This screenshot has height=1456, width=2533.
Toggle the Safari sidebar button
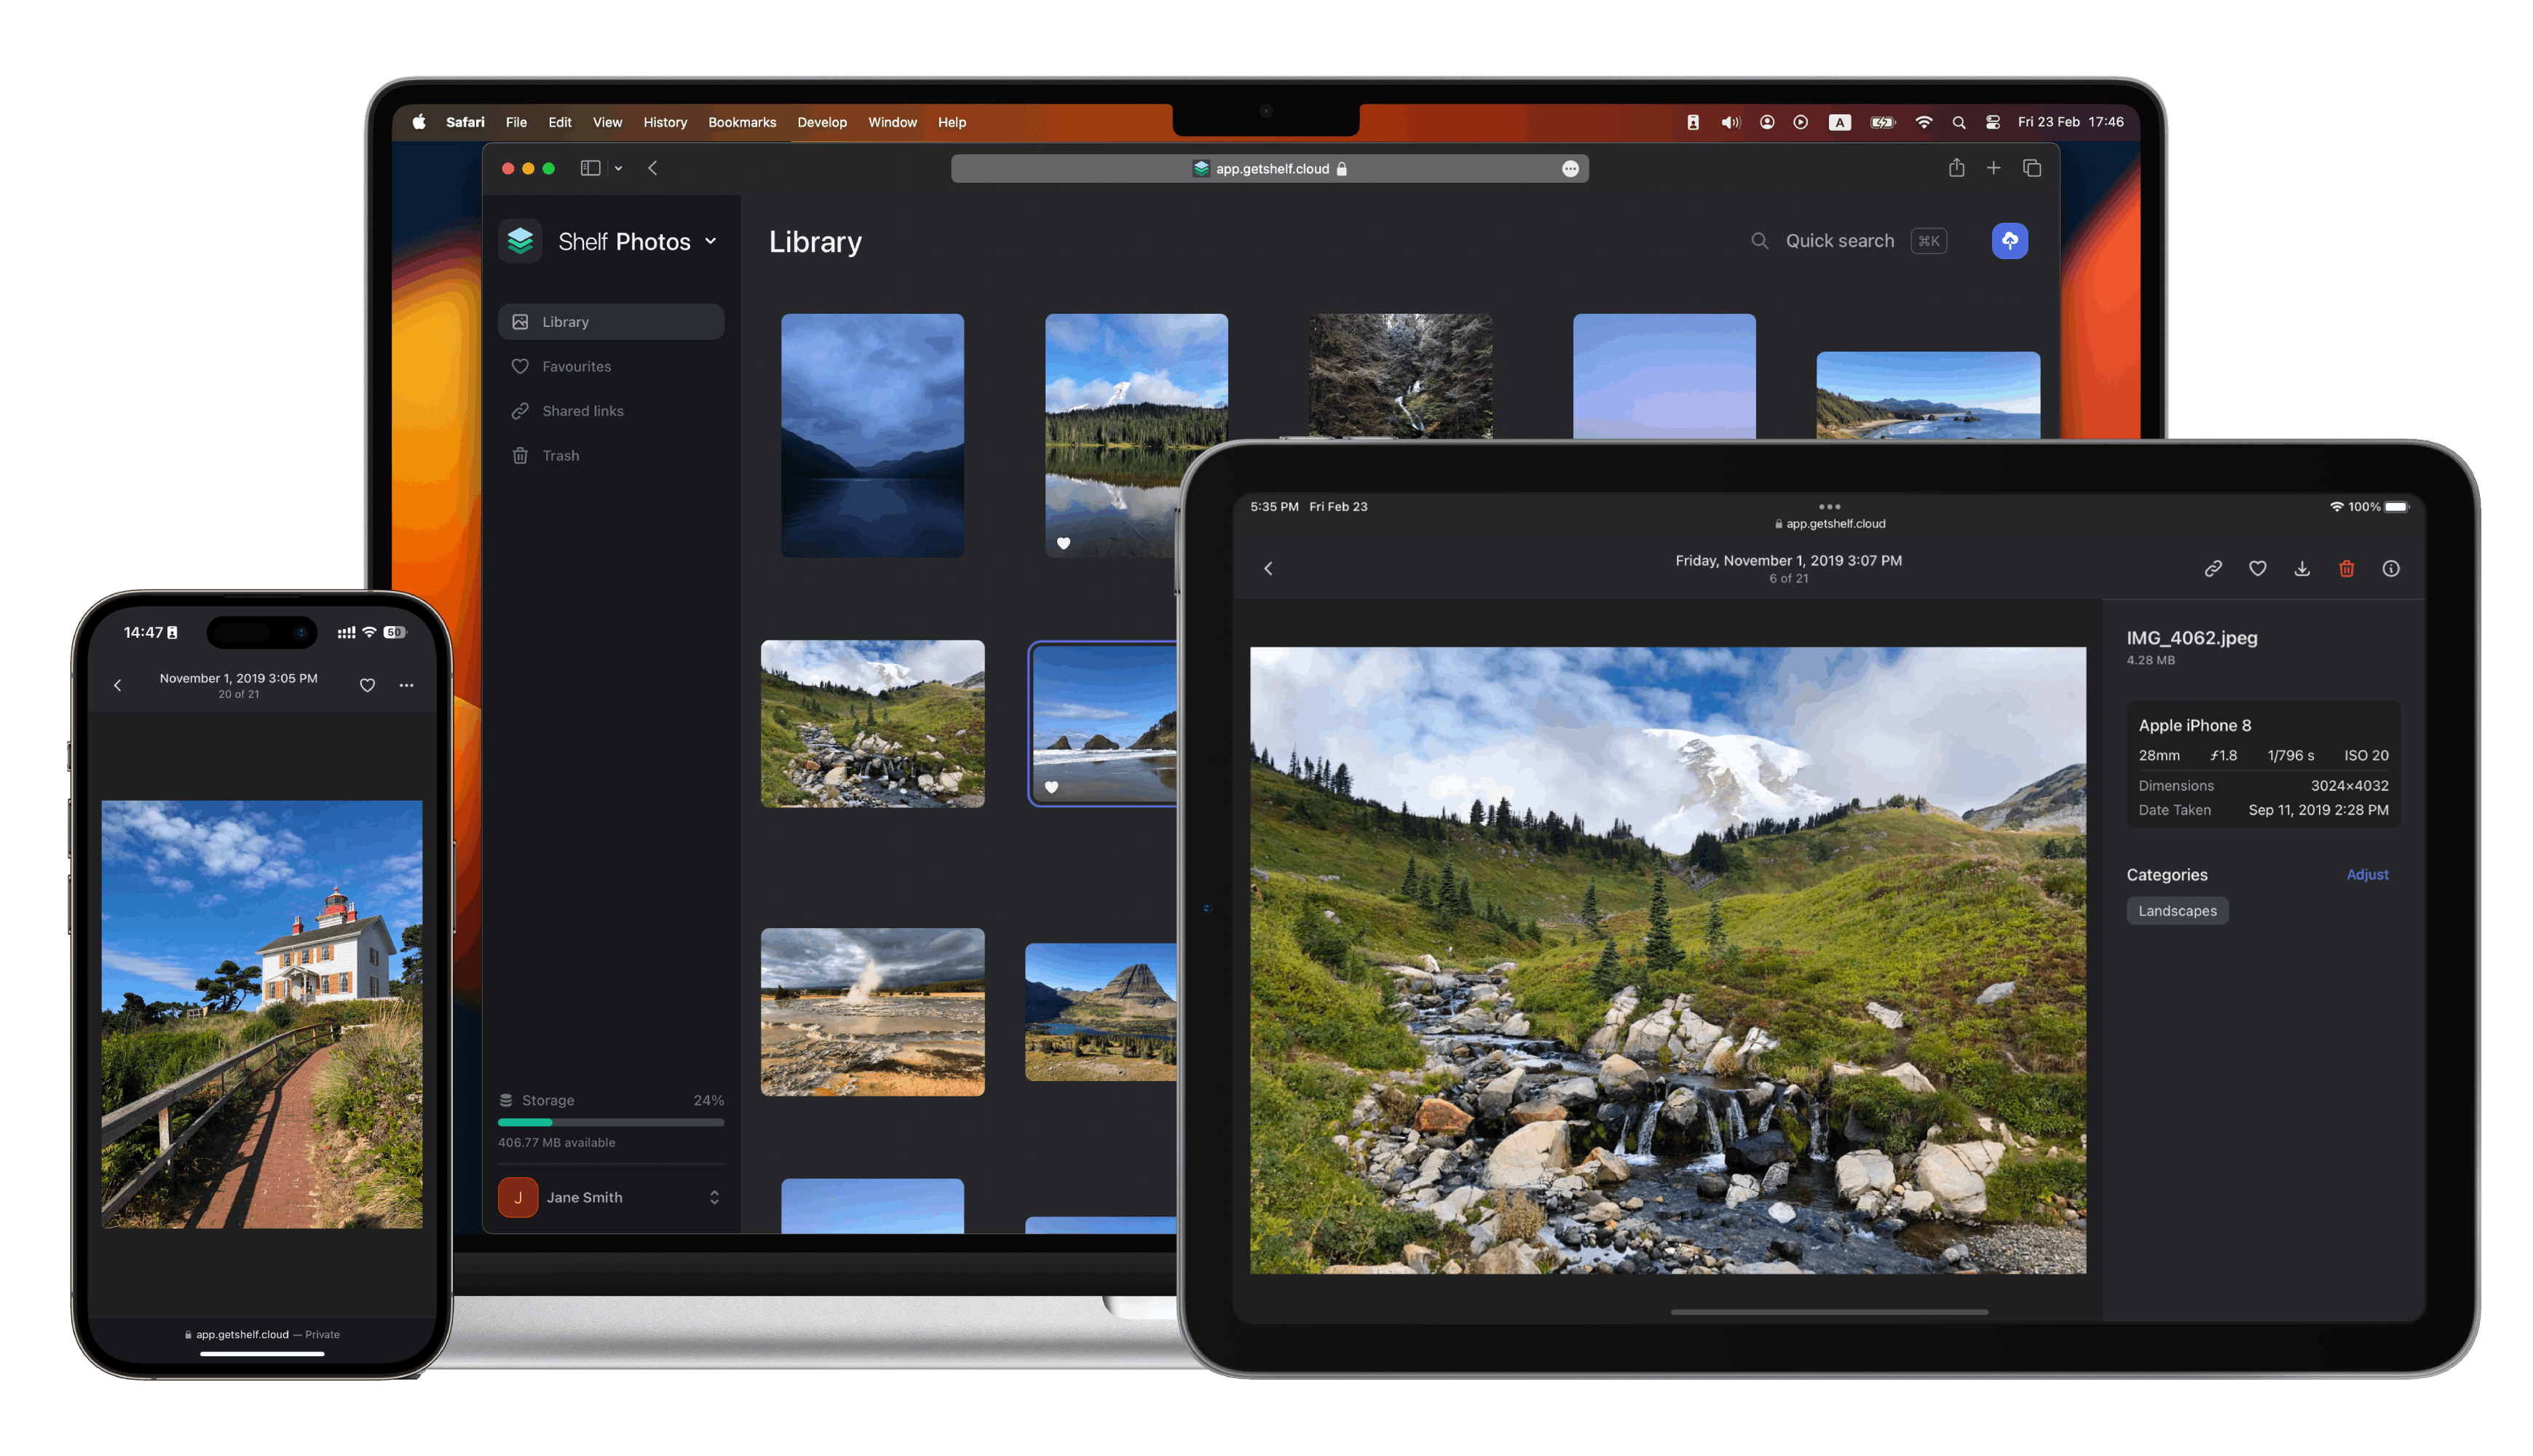click(590, 168)
